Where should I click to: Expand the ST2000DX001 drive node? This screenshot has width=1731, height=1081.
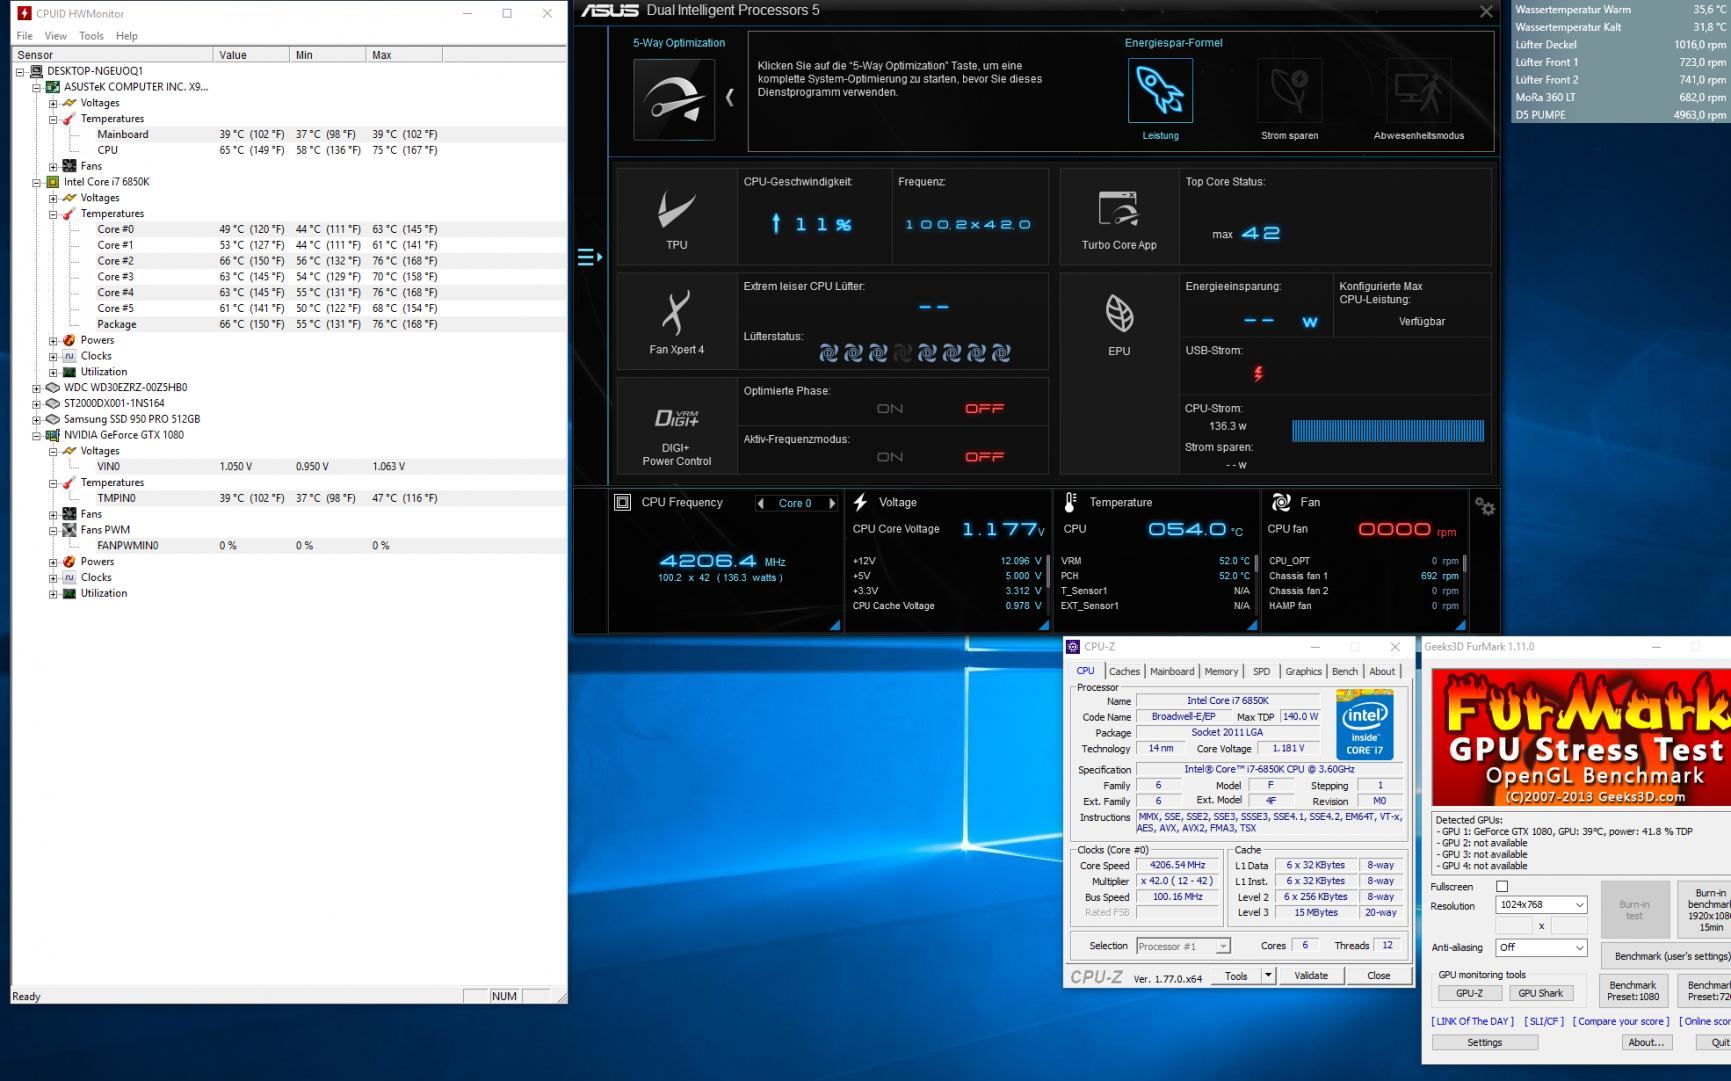point(37,404)
